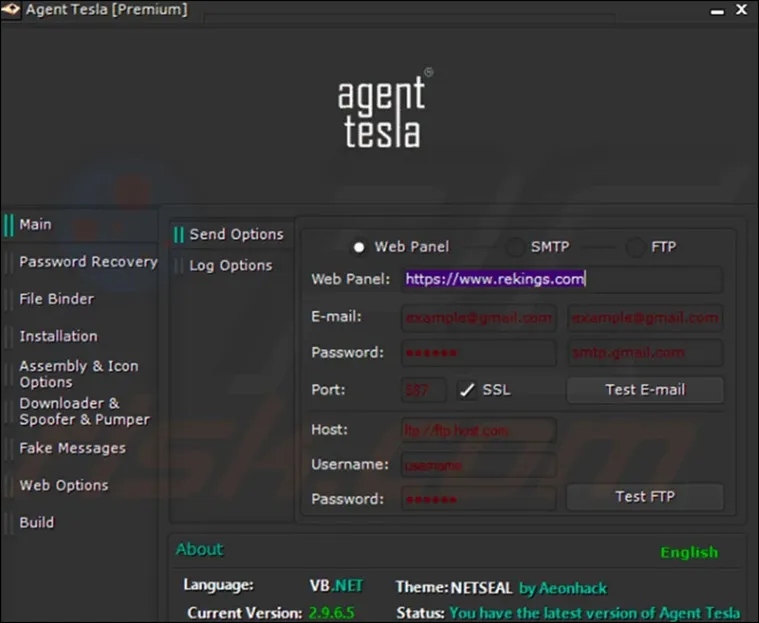
Task: Toggle the SSL checkbox
Action: tap(467, 390)
